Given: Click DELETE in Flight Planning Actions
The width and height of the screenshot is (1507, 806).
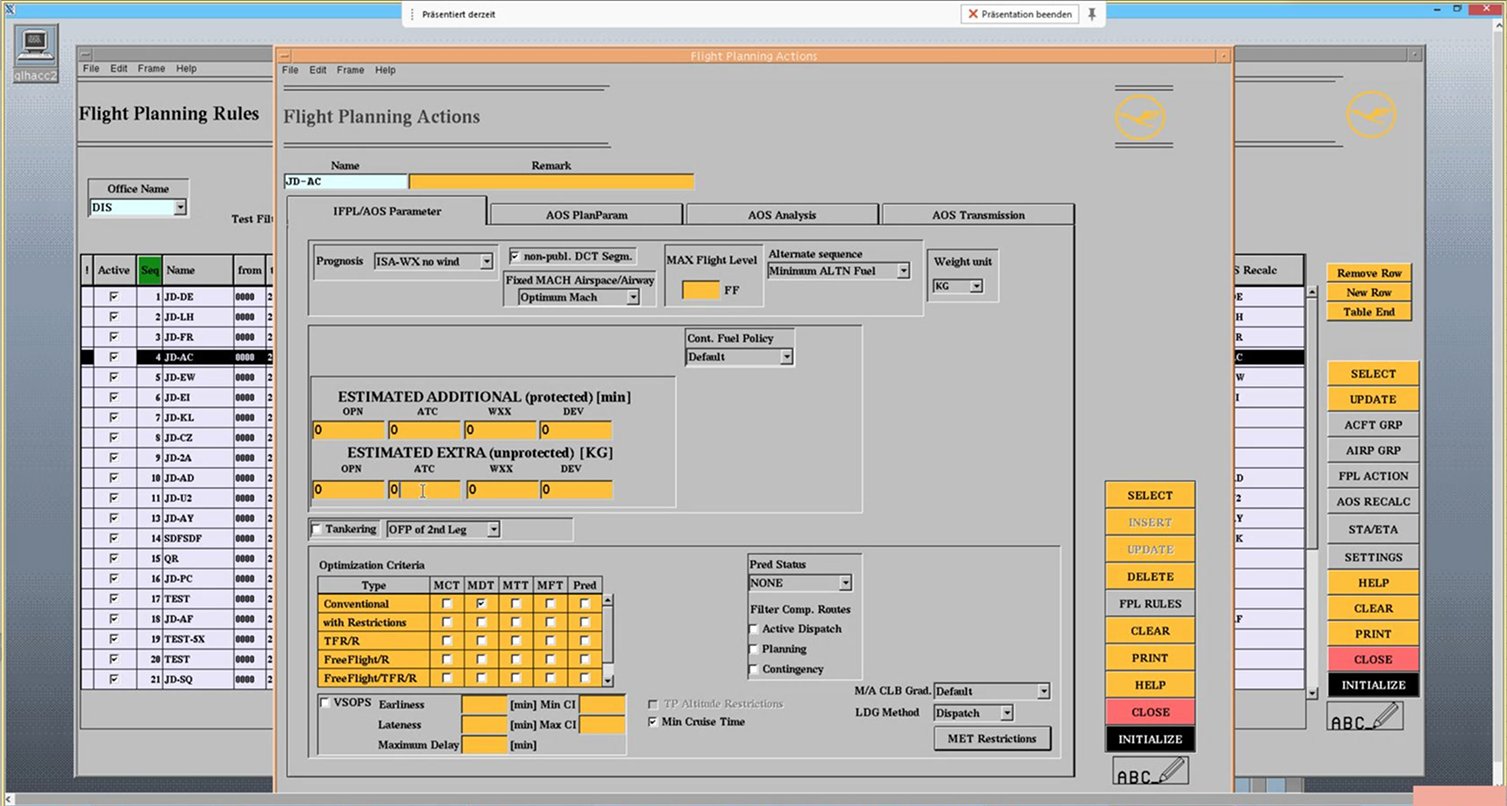Looking at the screenshot, I should click(x=1150, y=577).
